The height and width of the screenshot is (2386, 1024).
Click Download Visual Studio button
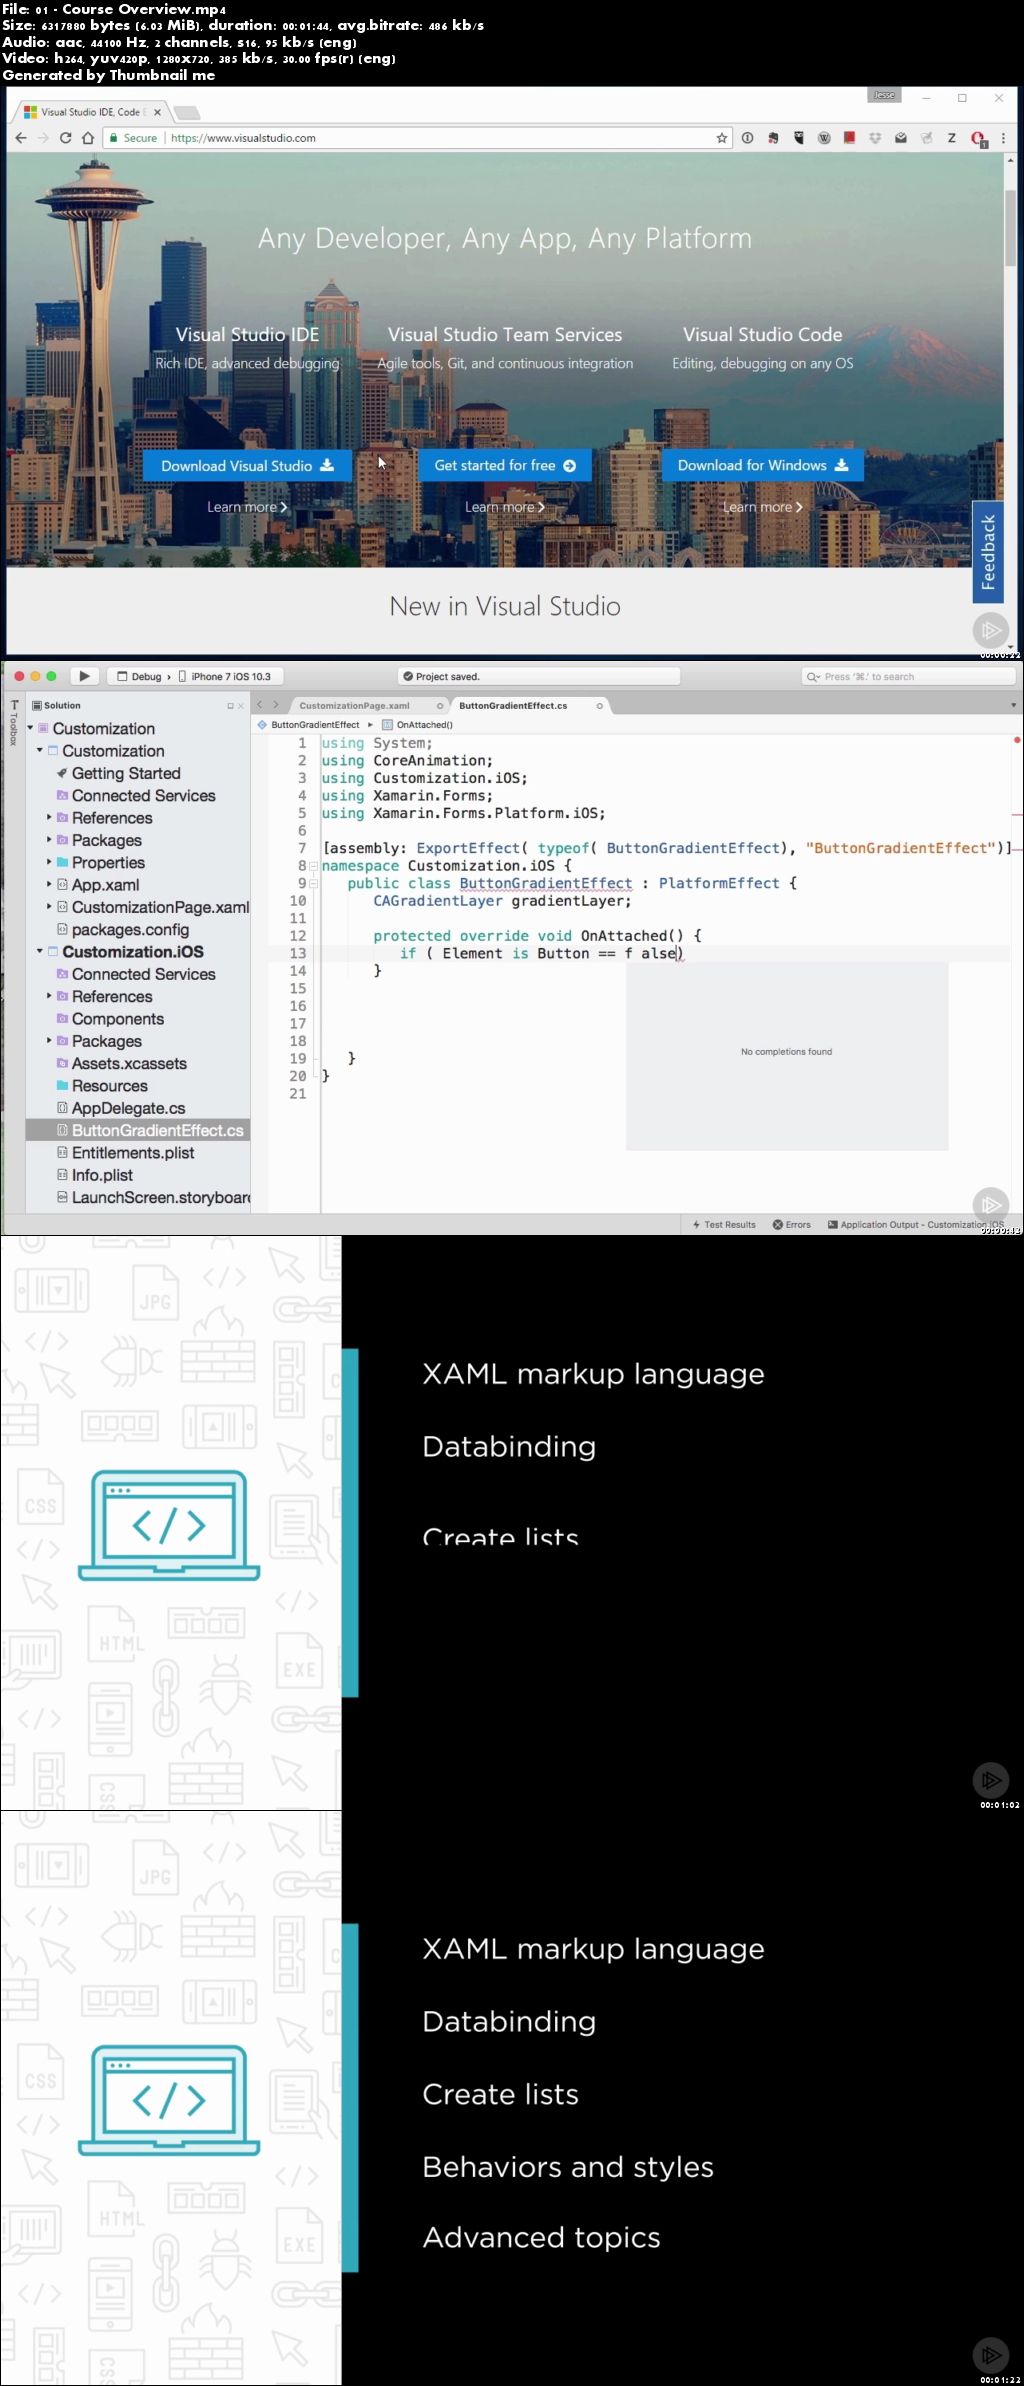click(247, 466)
